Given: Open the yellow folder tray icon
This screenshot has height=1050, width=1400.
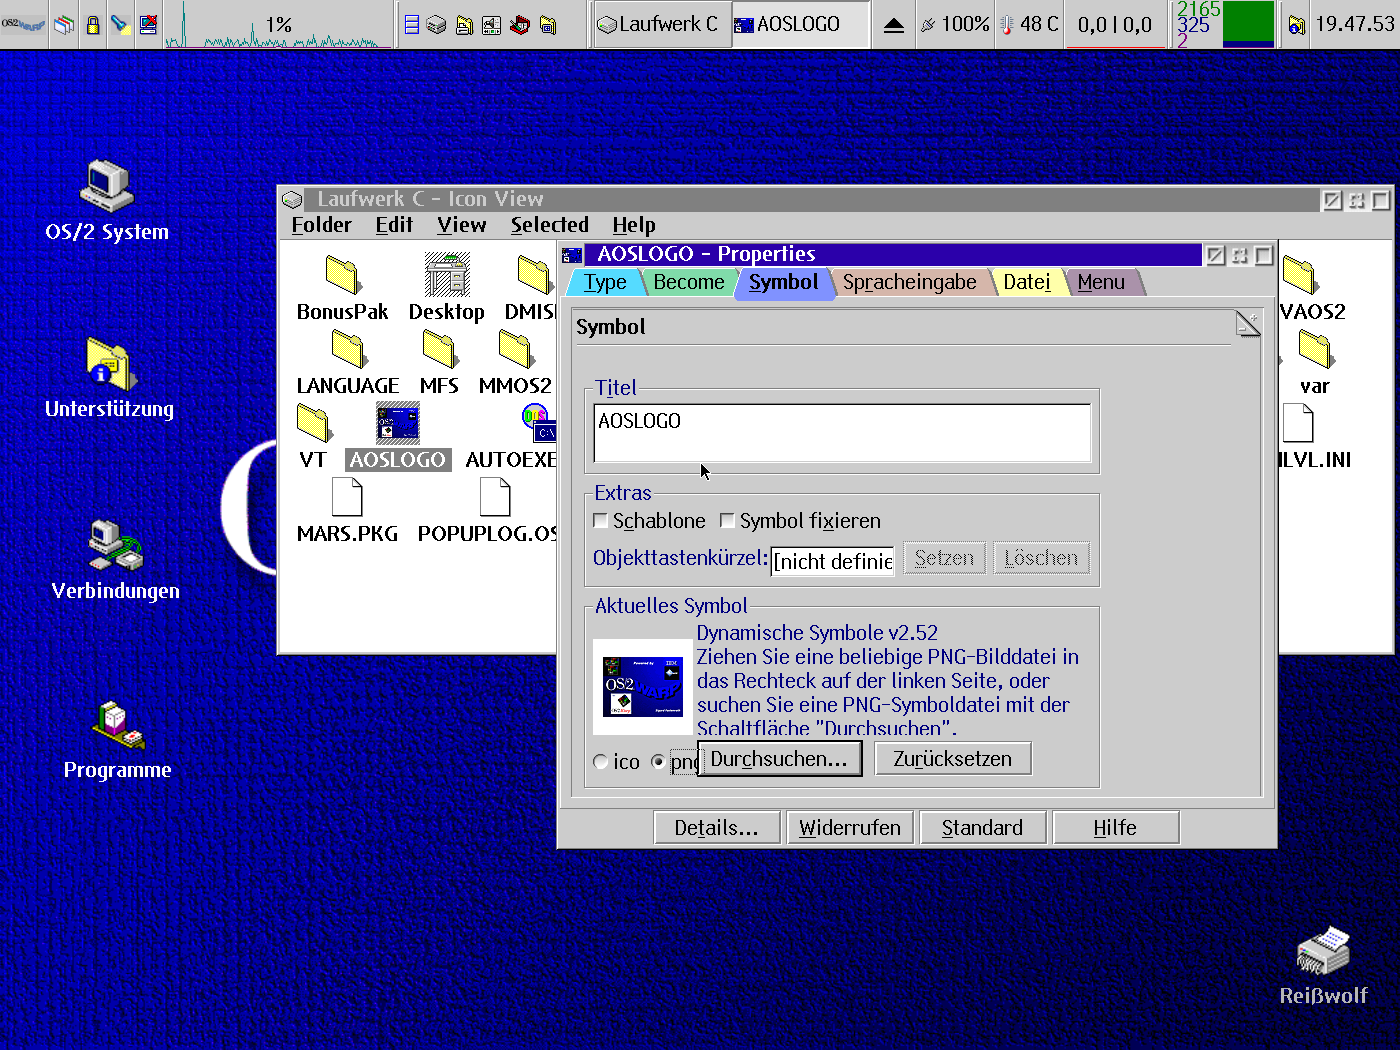Looking at the screenshot, I should 548,24.
